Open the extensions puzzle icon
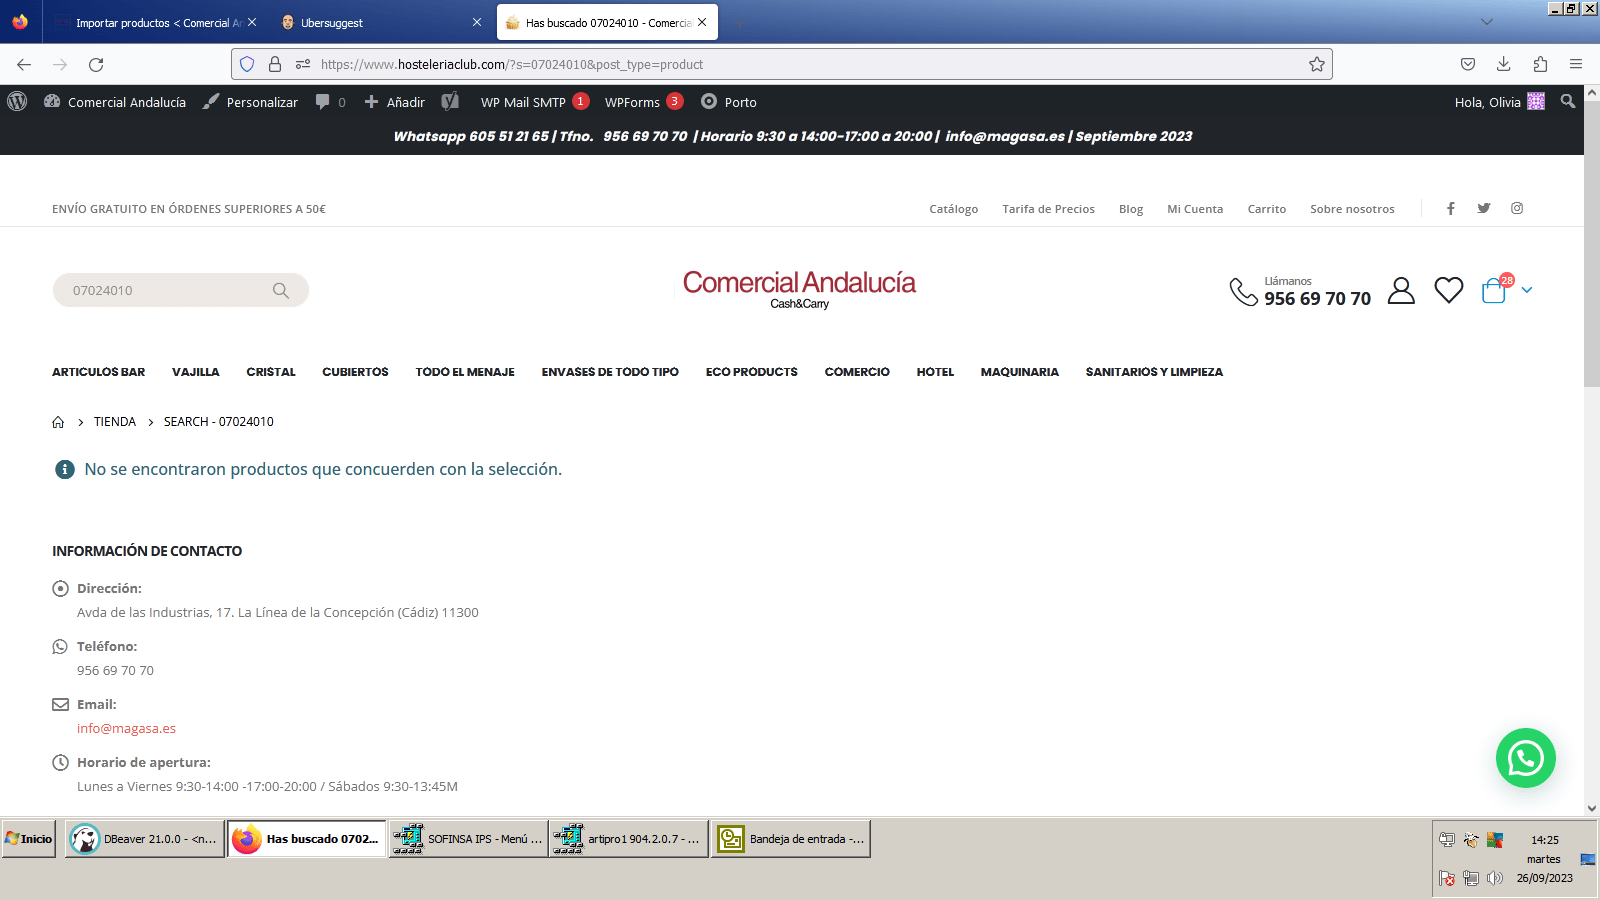1600x900 pixels. click(1540, 64)
